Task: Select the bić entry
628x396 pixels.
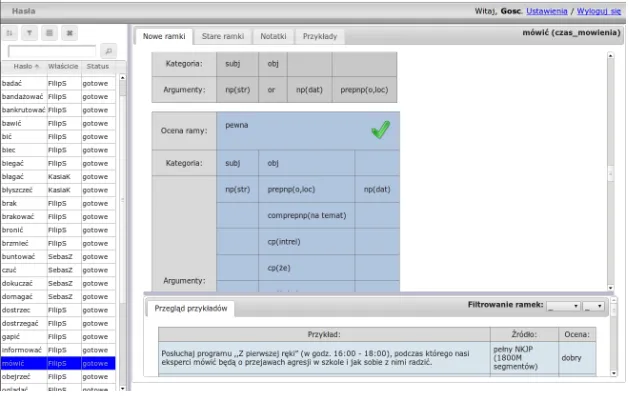Action: [x=58, y=137]
